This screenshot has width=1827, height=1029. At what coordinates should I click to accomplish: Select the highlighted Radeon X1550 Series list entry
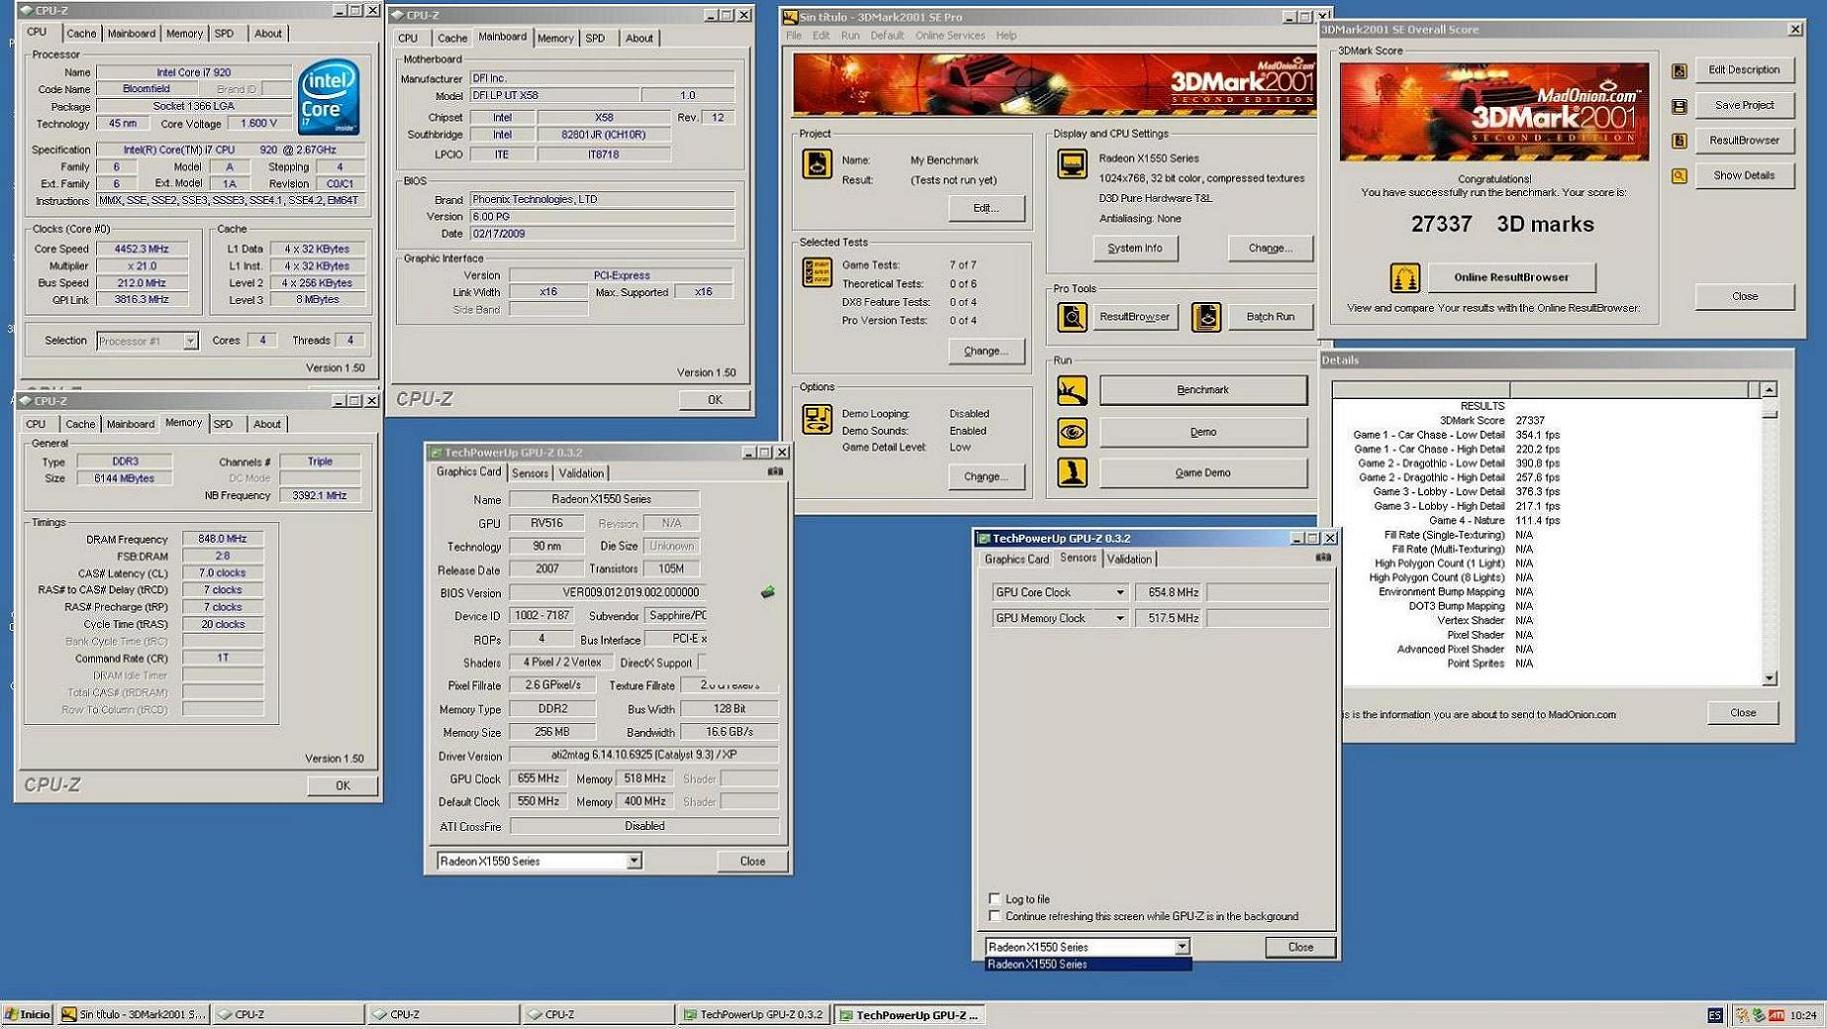tap(1088, 964)
